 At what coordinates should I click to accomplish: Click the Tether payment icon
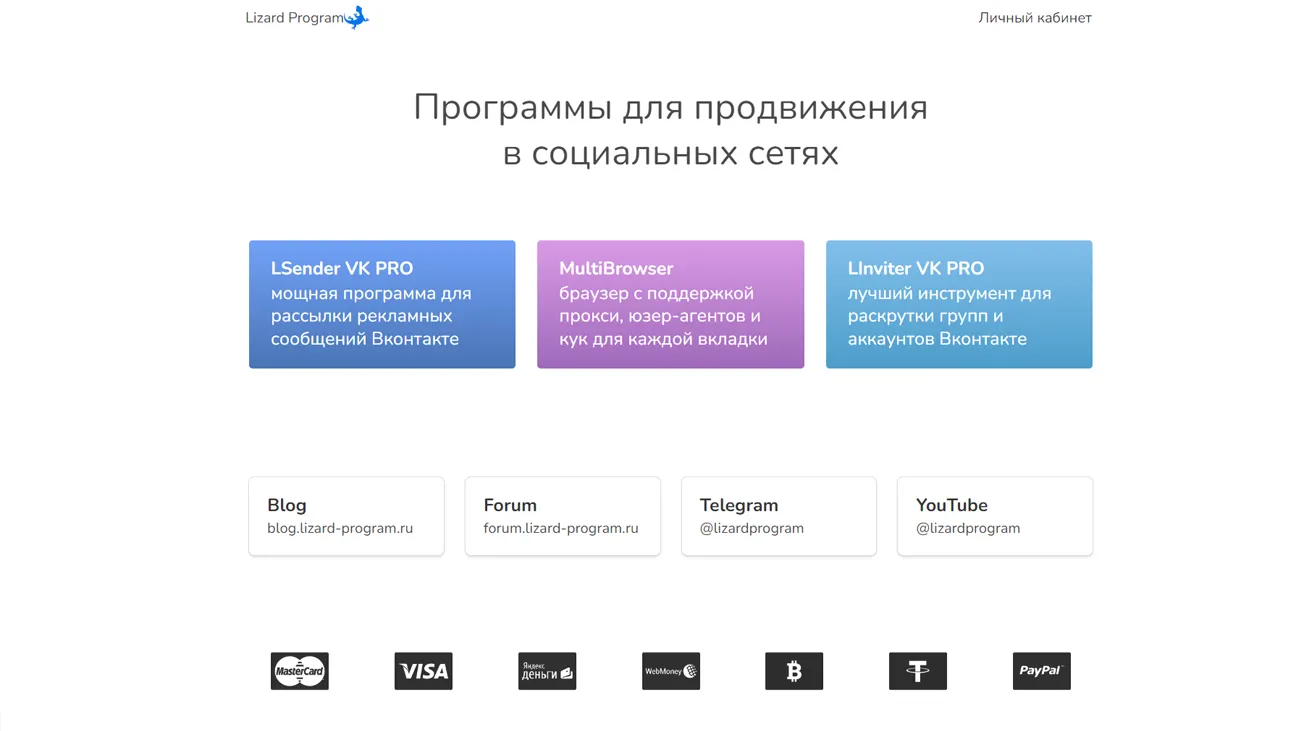(x=918, y=671)
